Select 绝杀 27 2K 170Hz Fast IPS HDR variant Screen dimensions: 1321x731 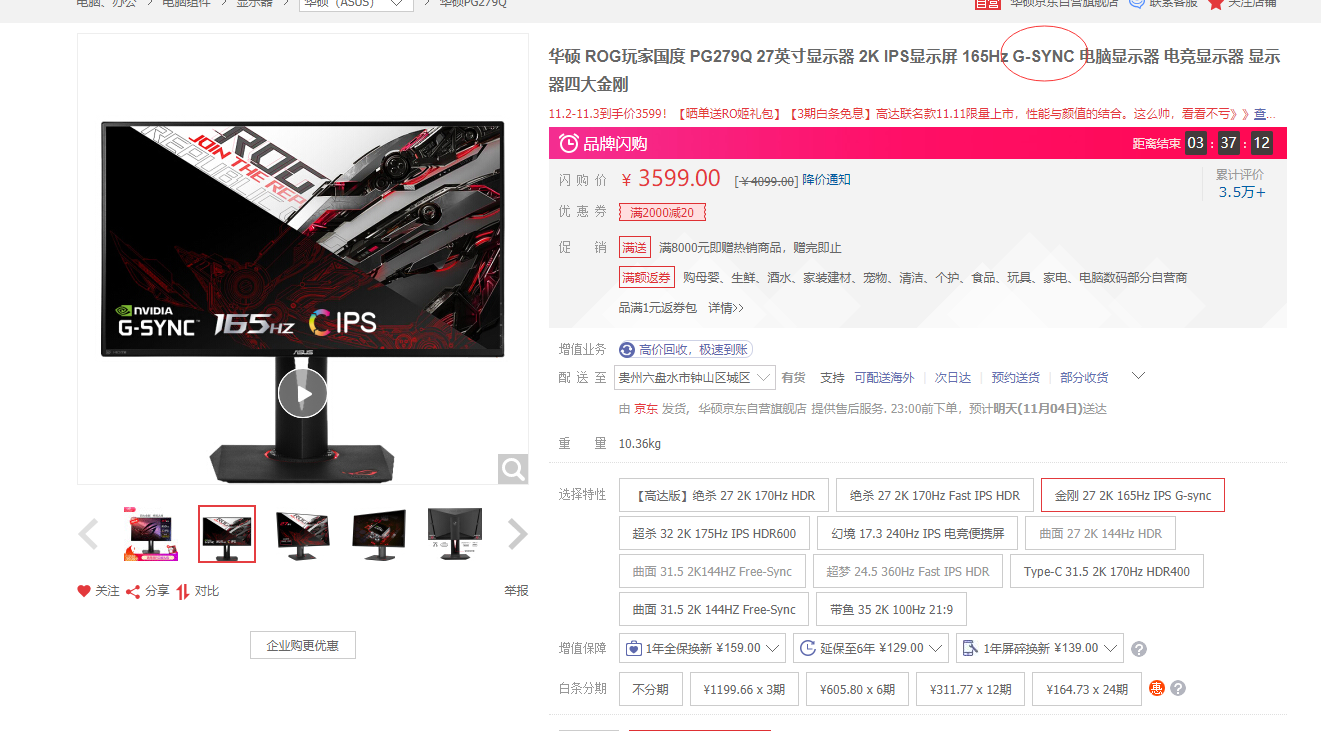coord(935,495)
